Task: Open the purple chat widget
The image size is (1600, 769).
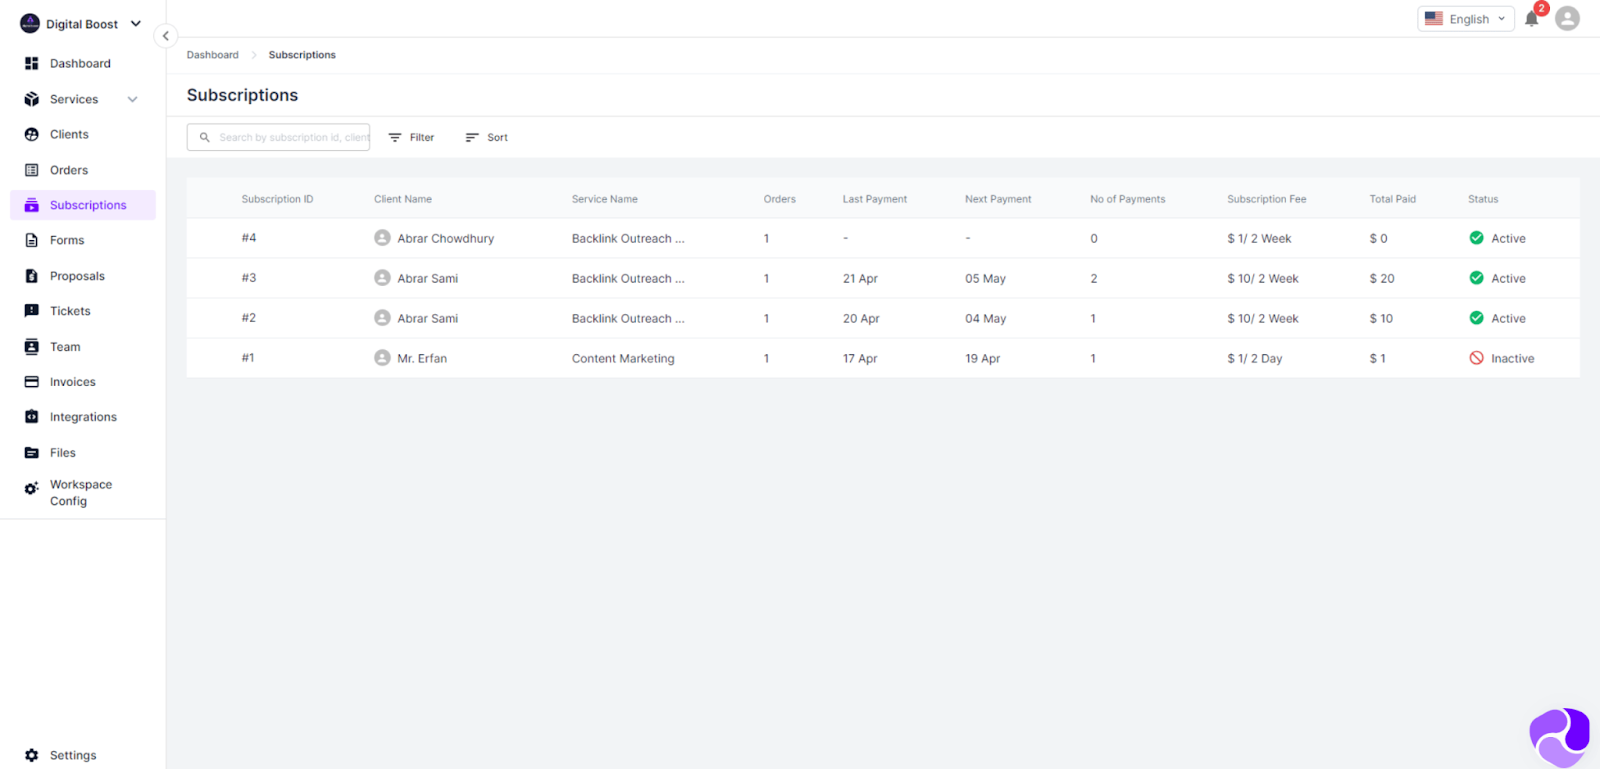Action: [x=1559, y=737]
